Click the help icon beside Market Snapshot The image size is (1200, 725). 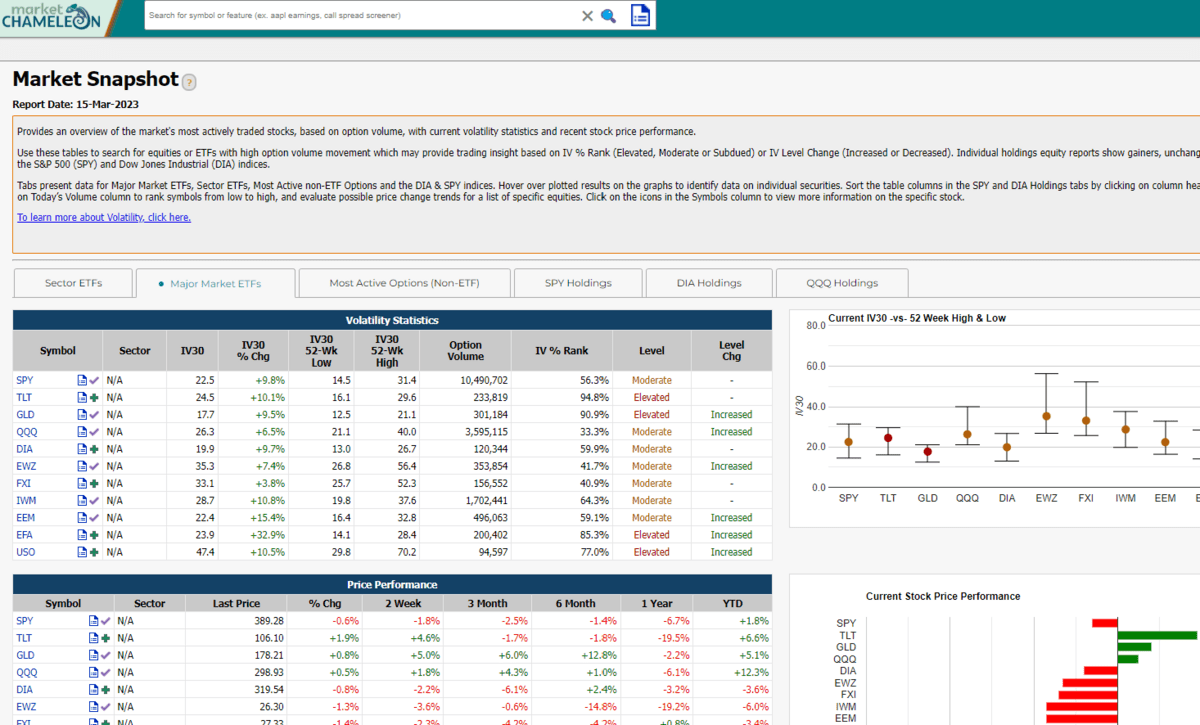(x=189, y=82)
